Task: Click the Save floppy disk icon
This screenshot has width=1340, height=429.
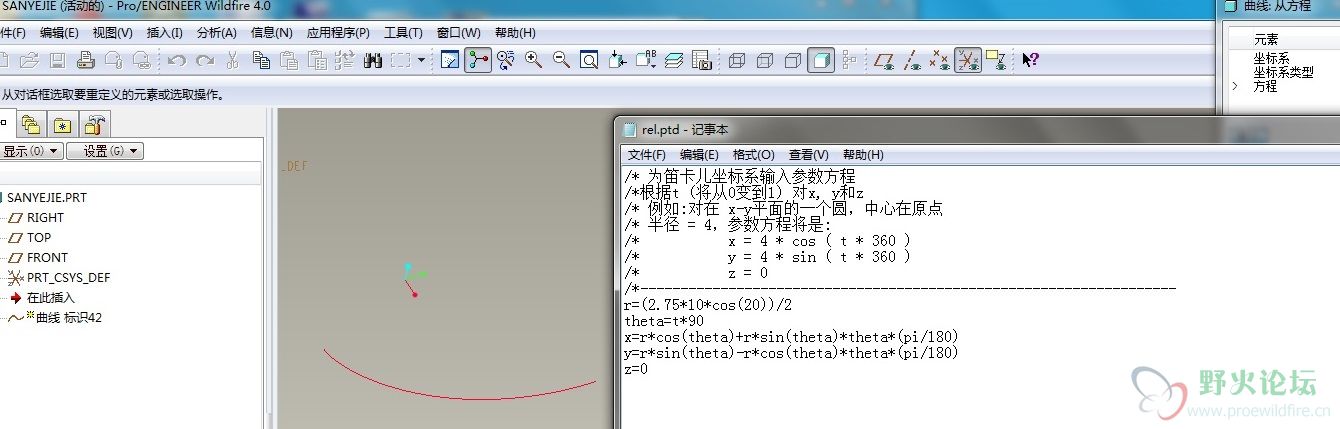Action: click(57, 60)
